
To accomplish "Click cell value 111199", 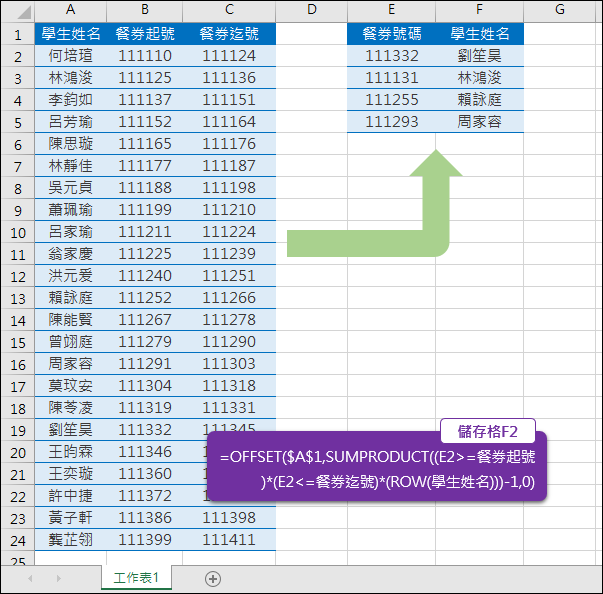I will (x=145, y=210).
